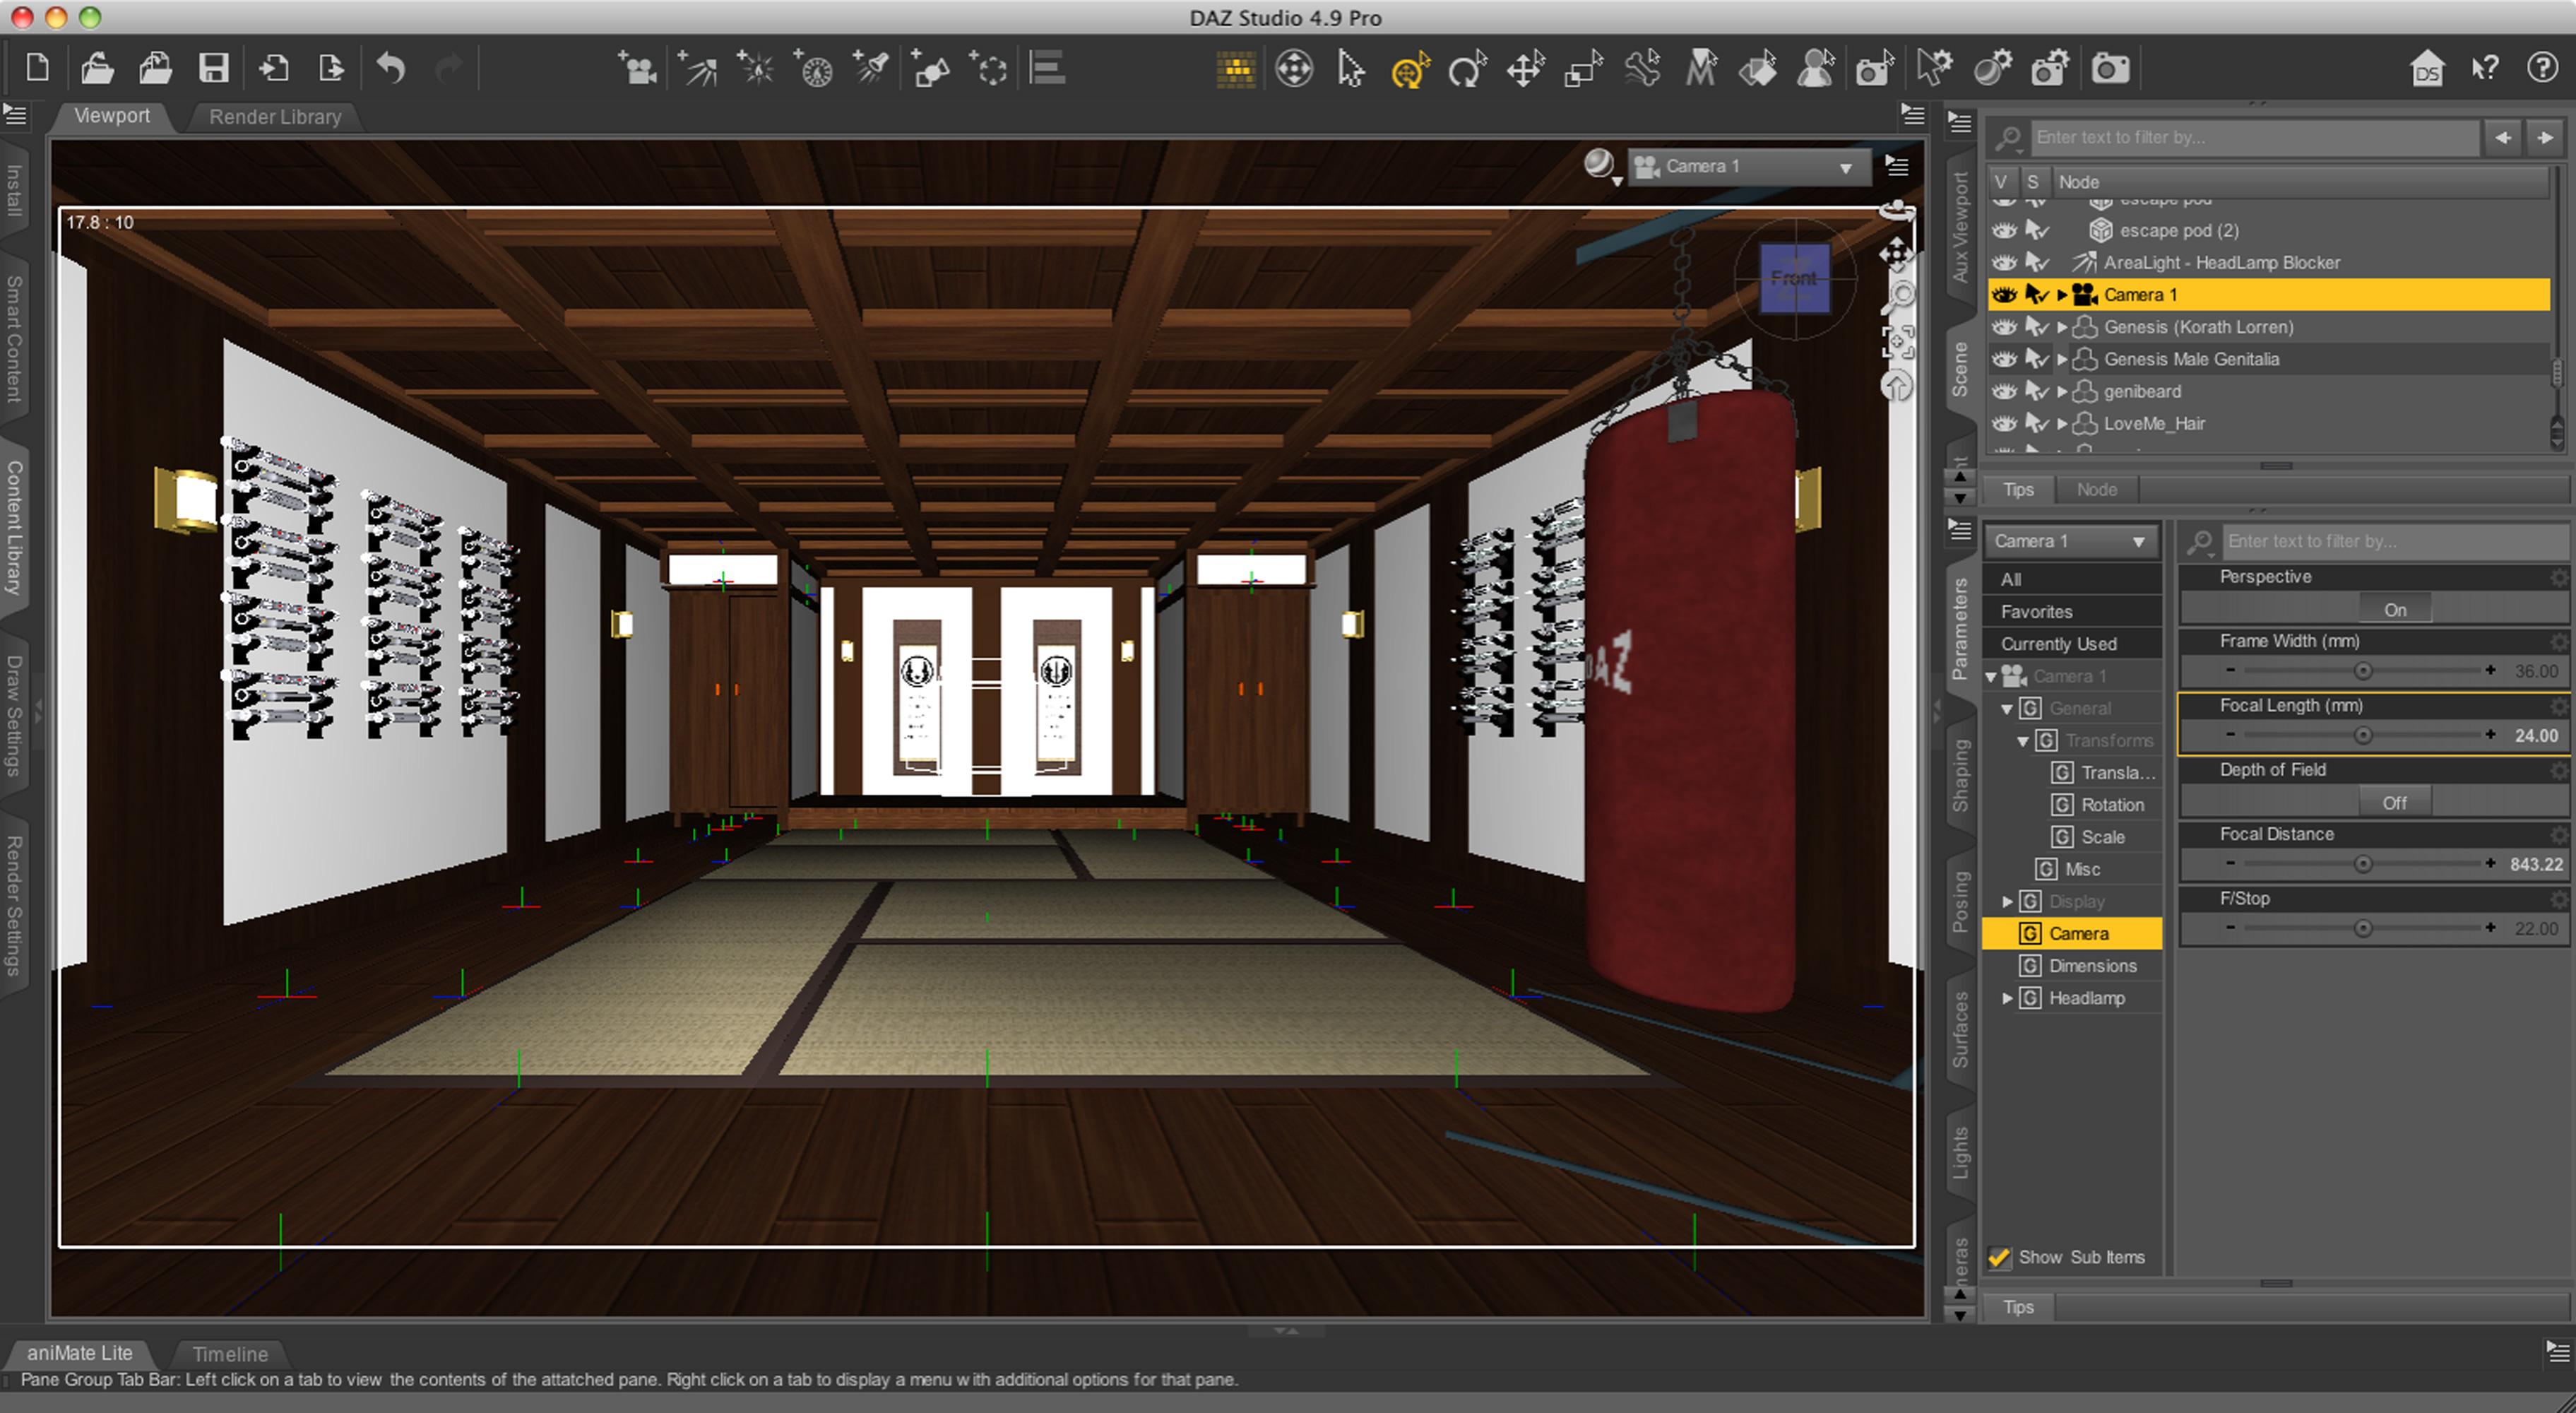Image resolution: width=2576 pixels, height=1413 pixels.
Task: Select the Rotate tool icon
Action: 1466,69
